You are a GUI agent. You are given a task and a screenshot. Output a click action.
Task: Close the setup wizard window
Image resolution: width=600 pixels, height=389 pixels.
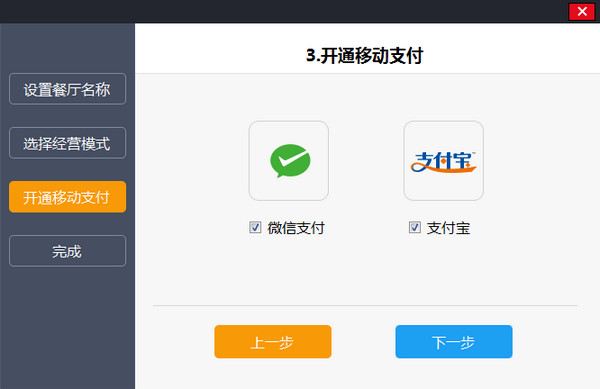582,11
